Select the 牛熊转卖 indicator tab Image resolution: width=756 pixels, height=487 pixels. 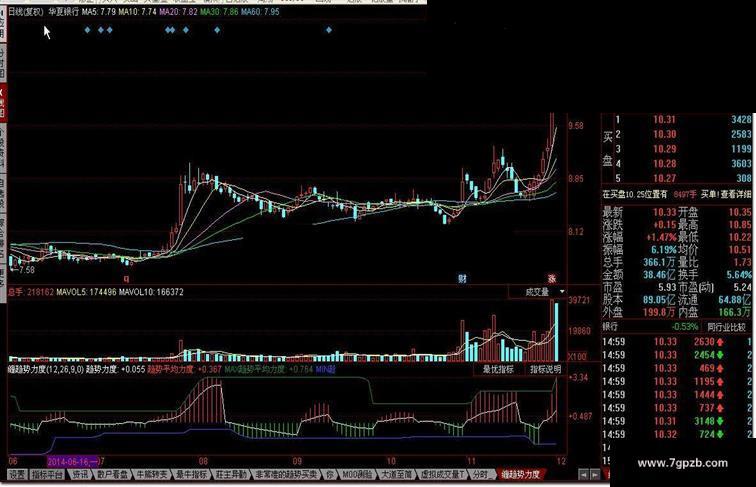151,474
